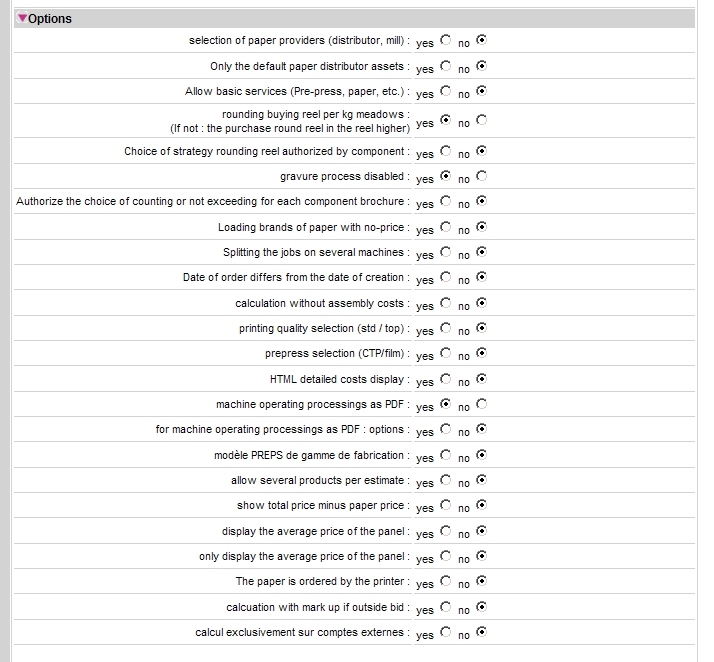This screenshot has height=662, width=714.
Task: Set machine operating processings as PDF to no
Action: click(482, 404)
